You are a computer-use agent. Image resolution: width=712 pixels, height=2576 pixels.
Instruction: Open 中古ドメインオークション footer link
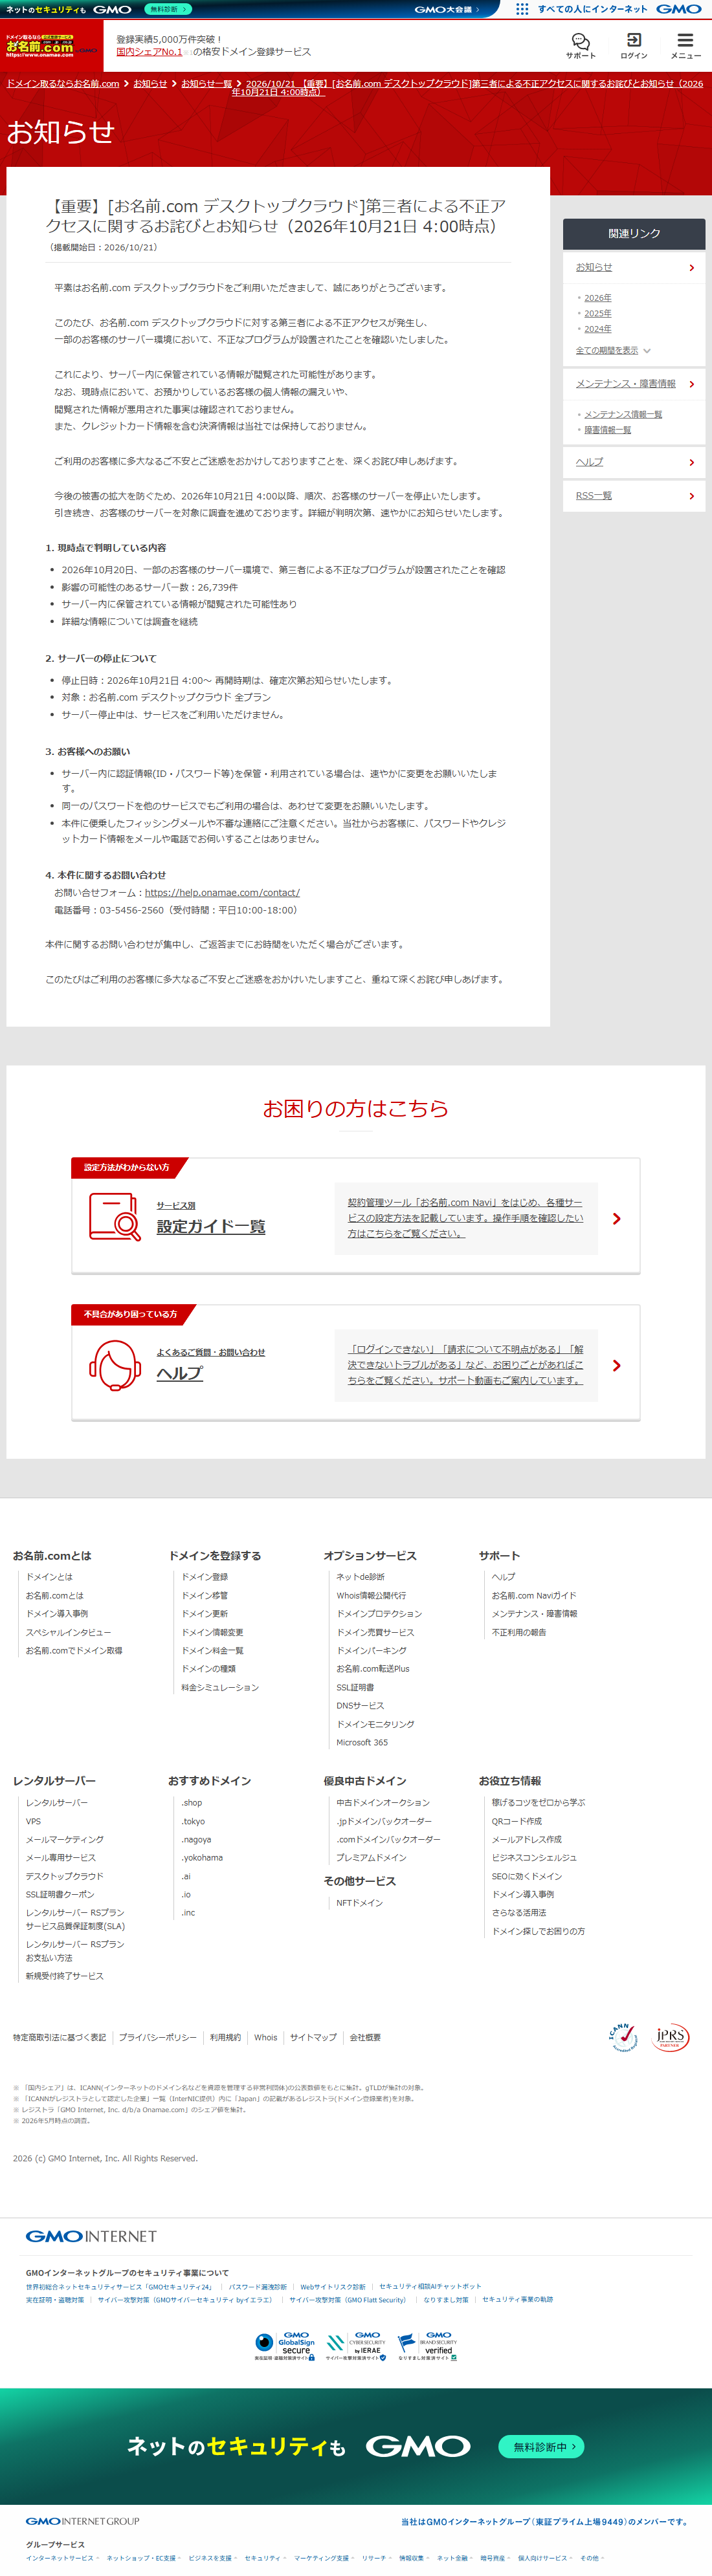(x=383, y=1803)
